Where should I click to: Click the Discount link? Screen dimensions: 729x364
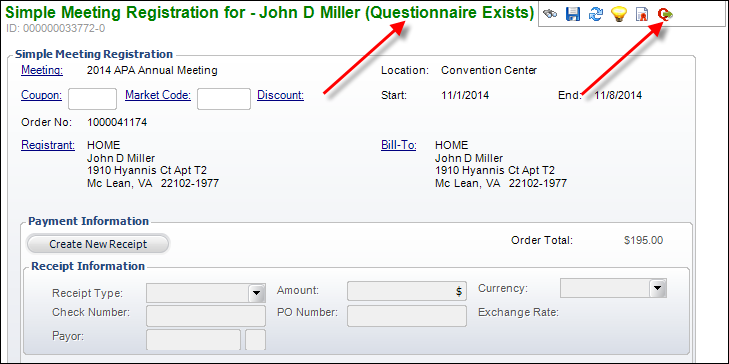(x=280, y=95)
